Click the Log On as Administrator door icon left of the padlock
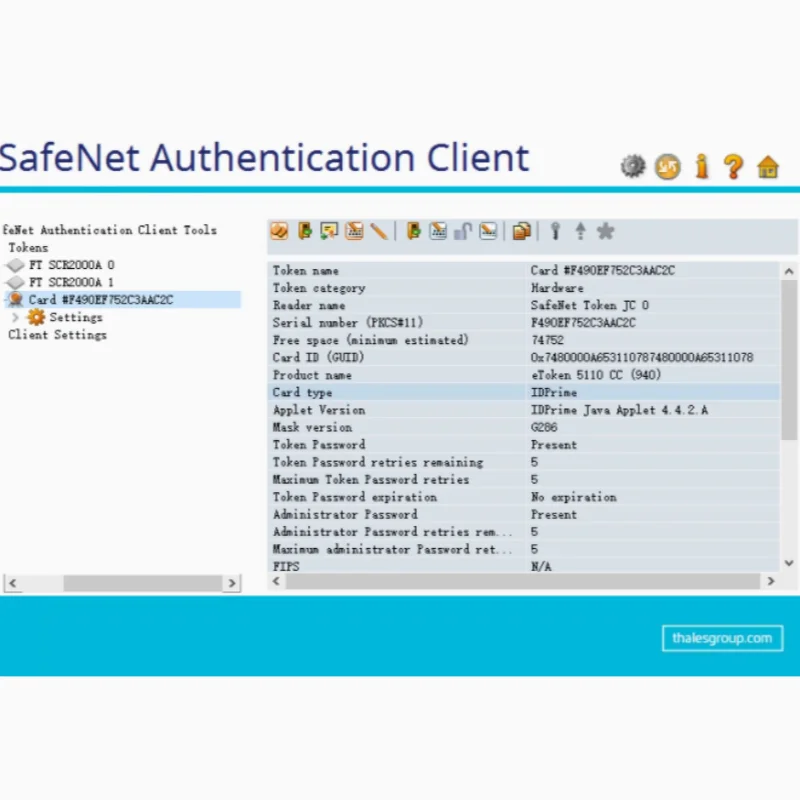The height and width of the screenshot is (800, 800). point(414,232)
